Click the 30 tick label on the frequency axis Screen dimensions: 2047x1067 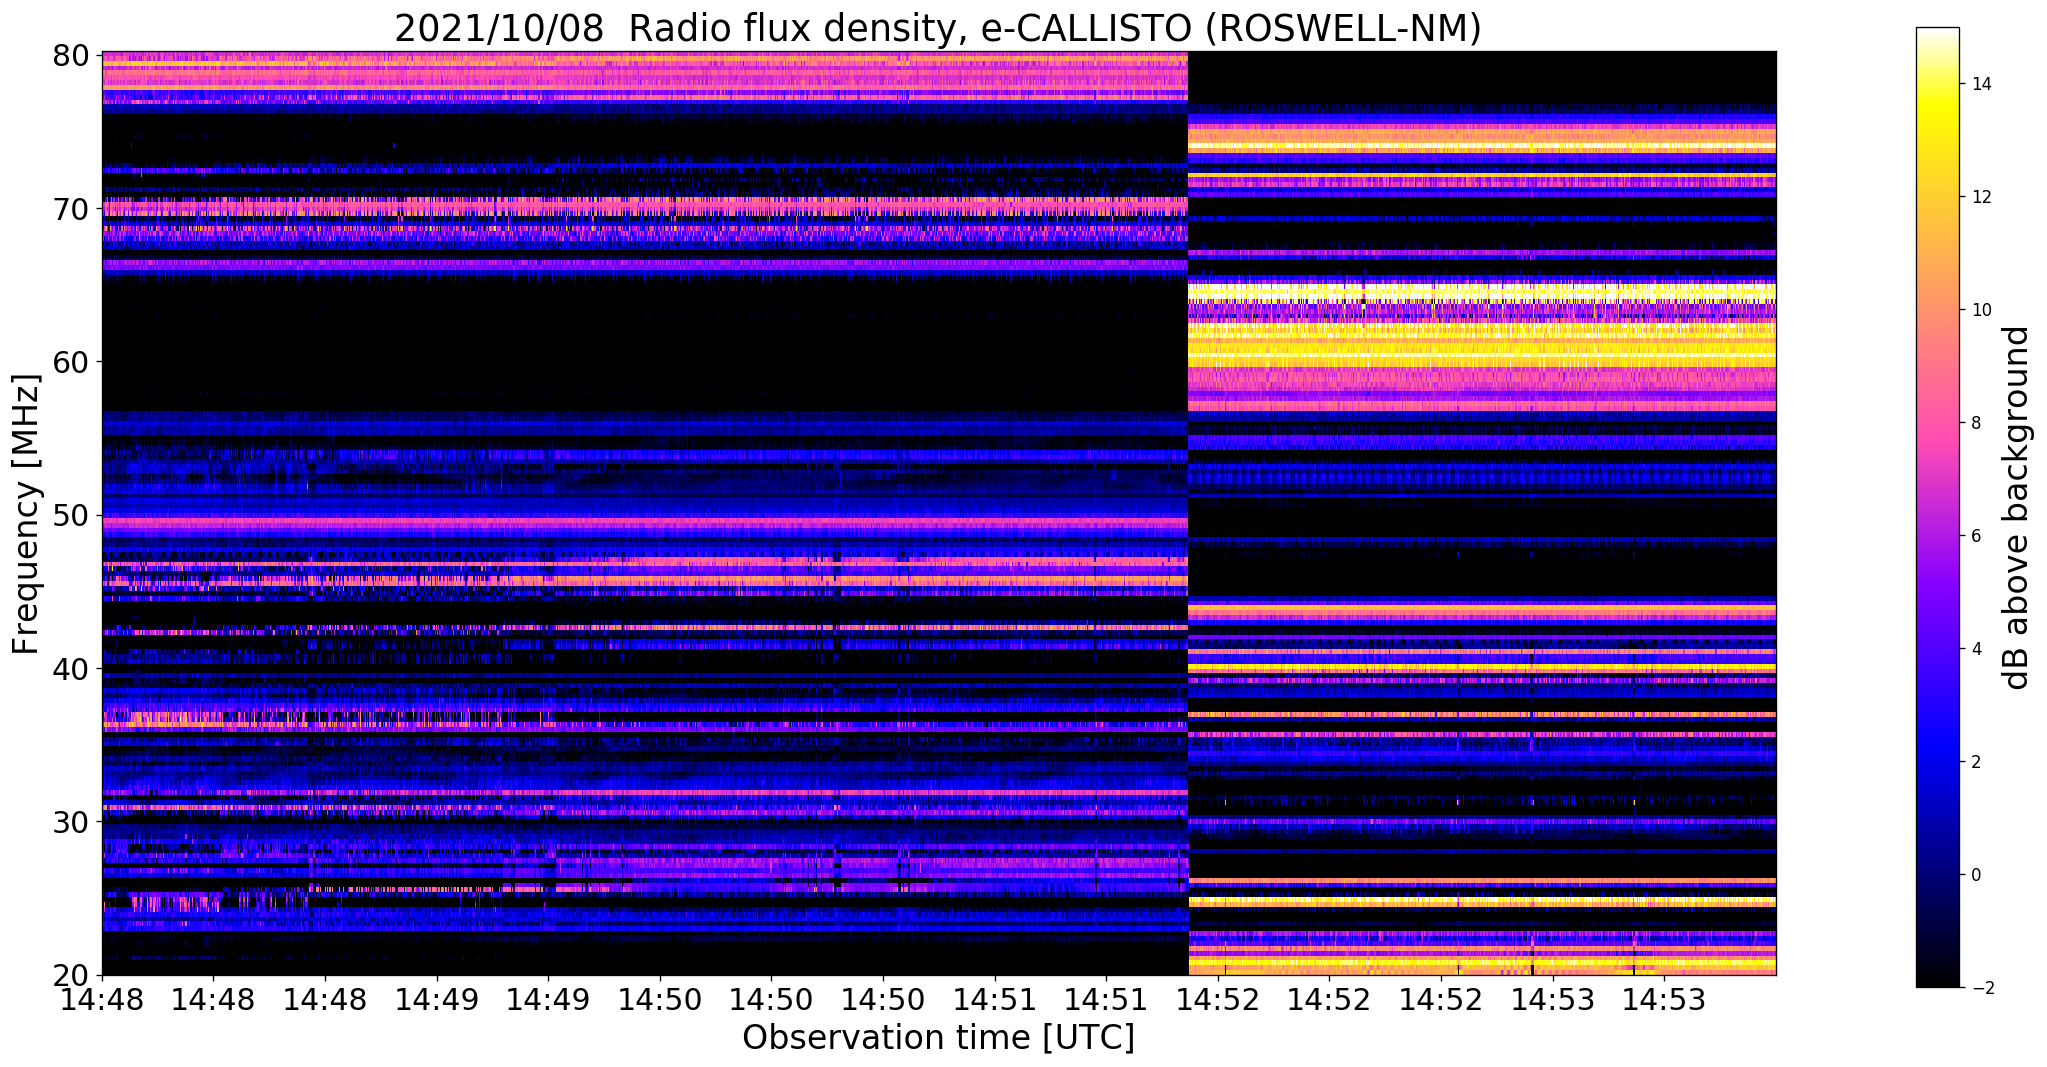(69, 822)
